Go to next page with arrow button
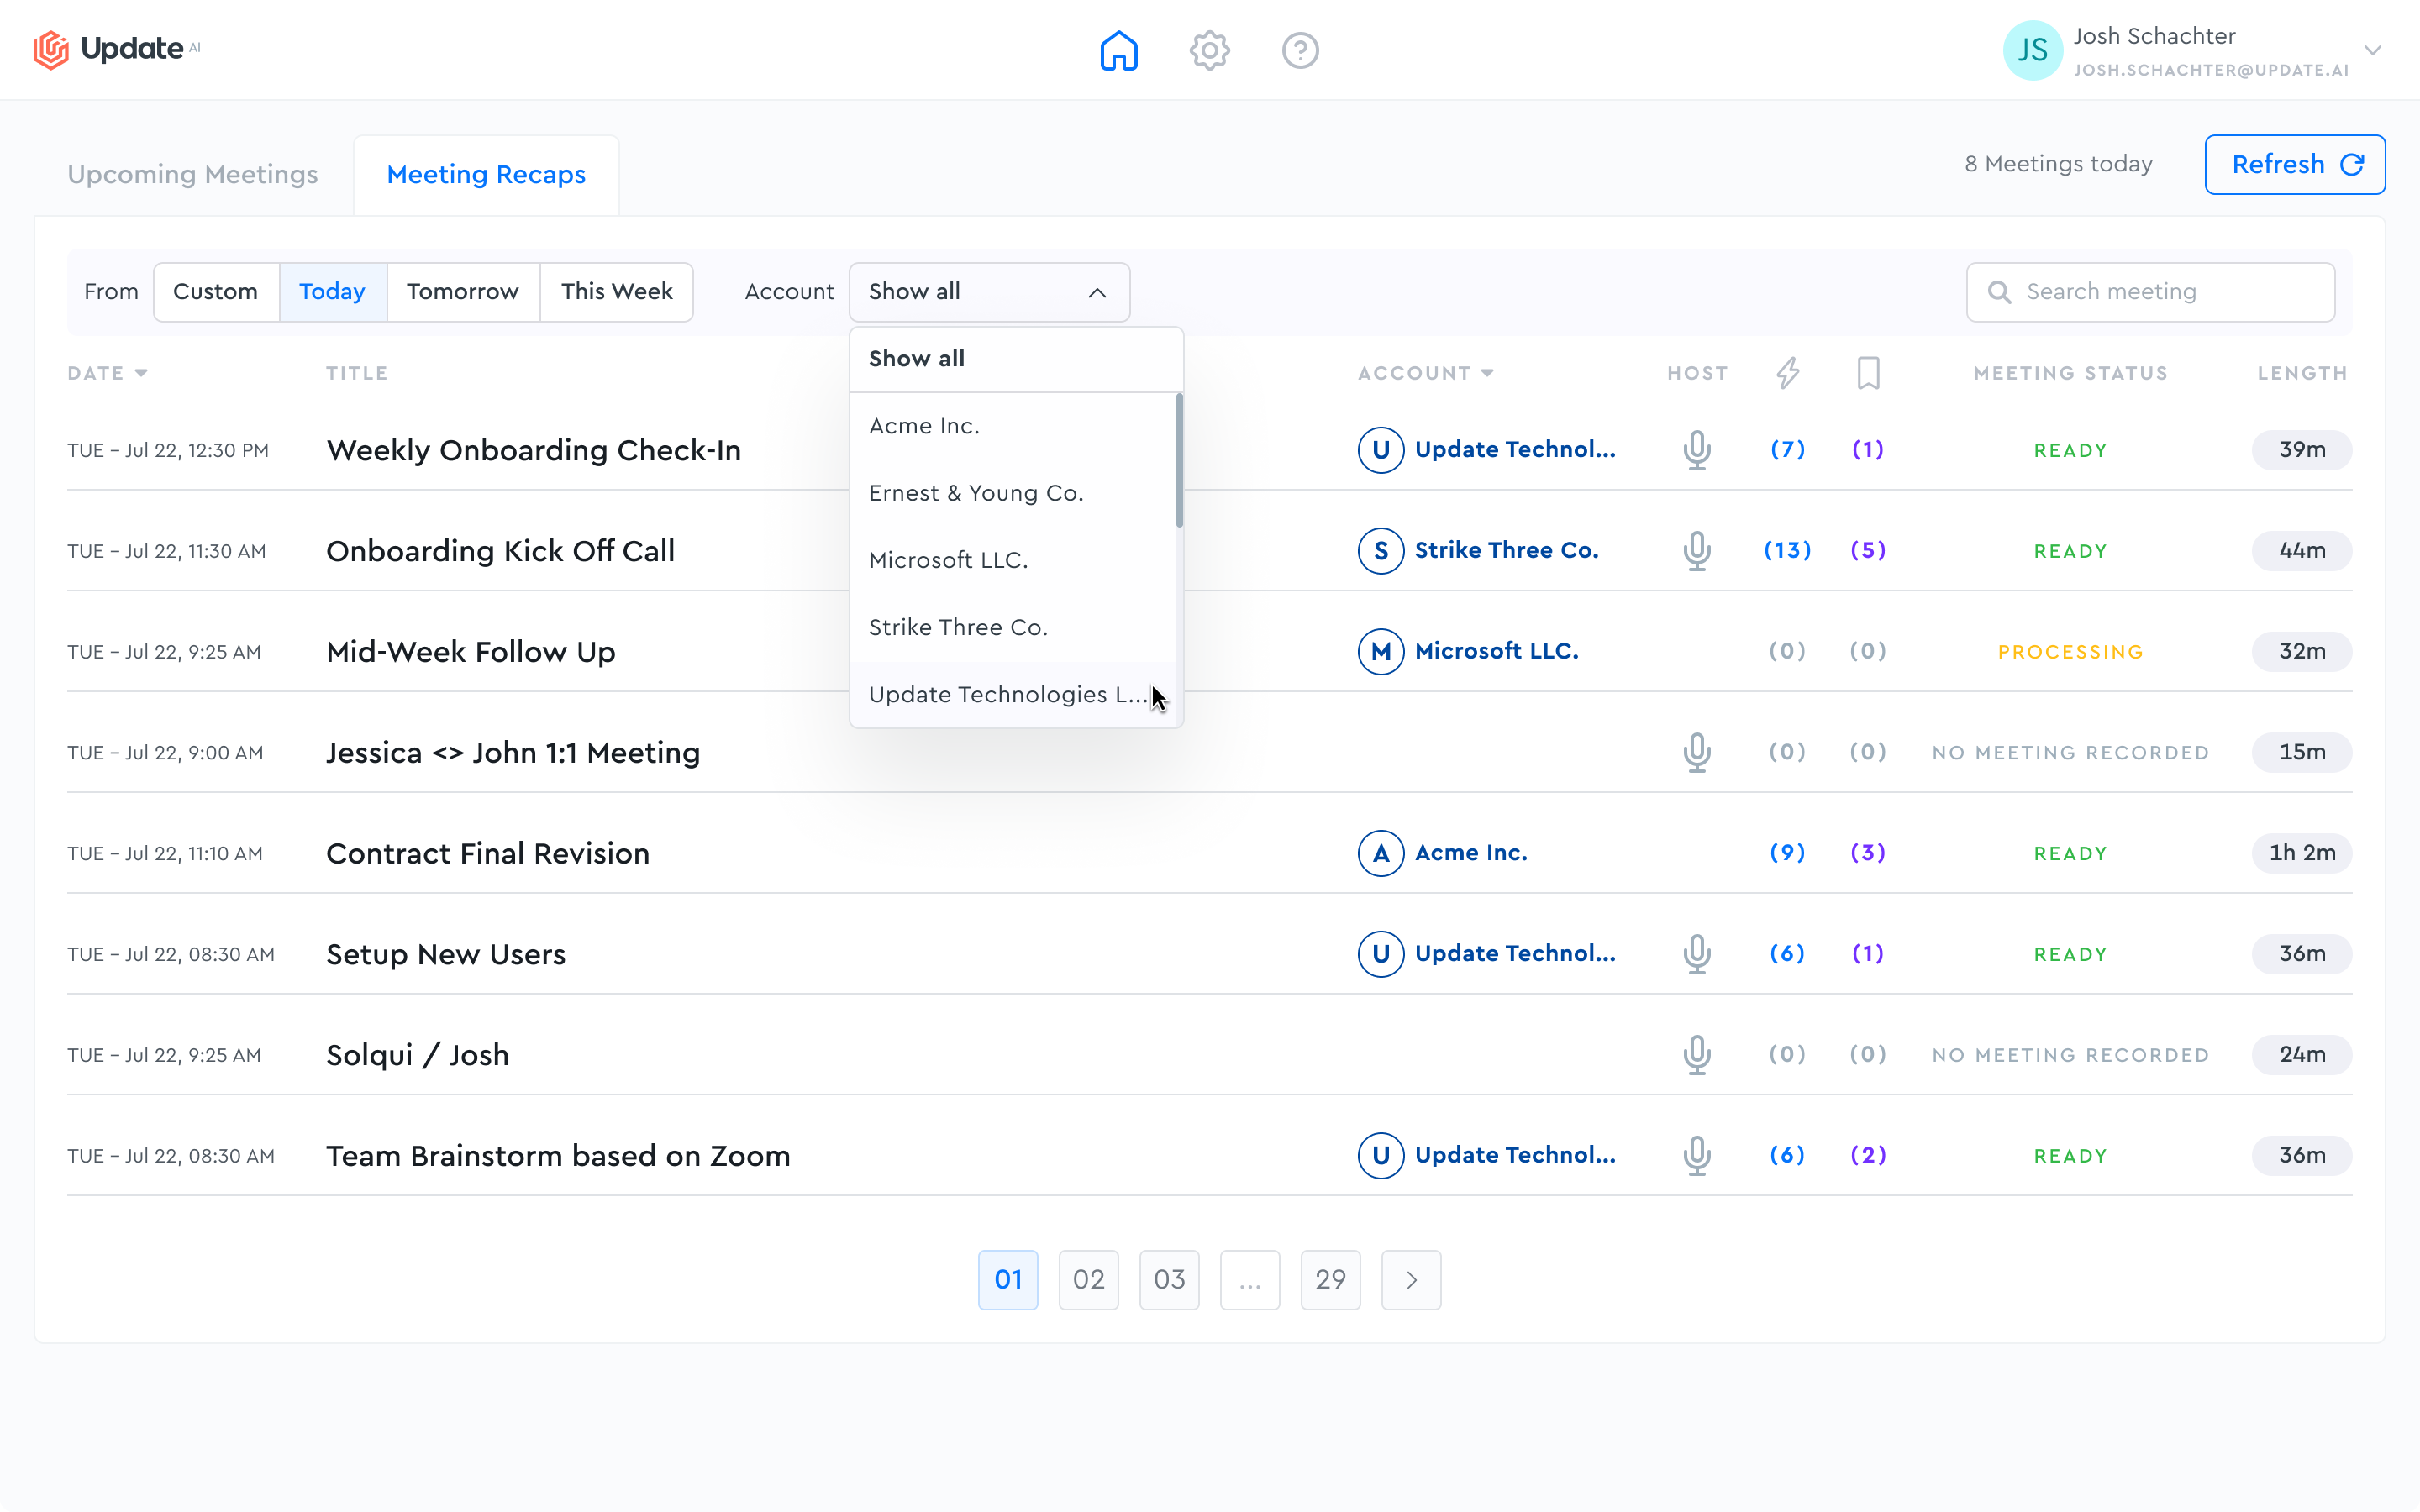This screenshot has height=1512, width=2420. (1411, 1280)
